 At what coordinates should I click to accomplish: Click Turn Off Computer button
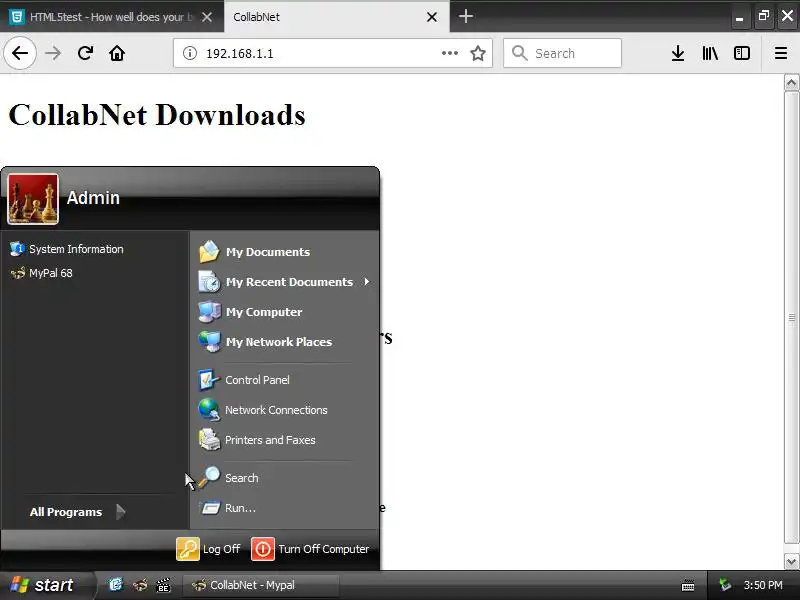[x=311, y=549]
